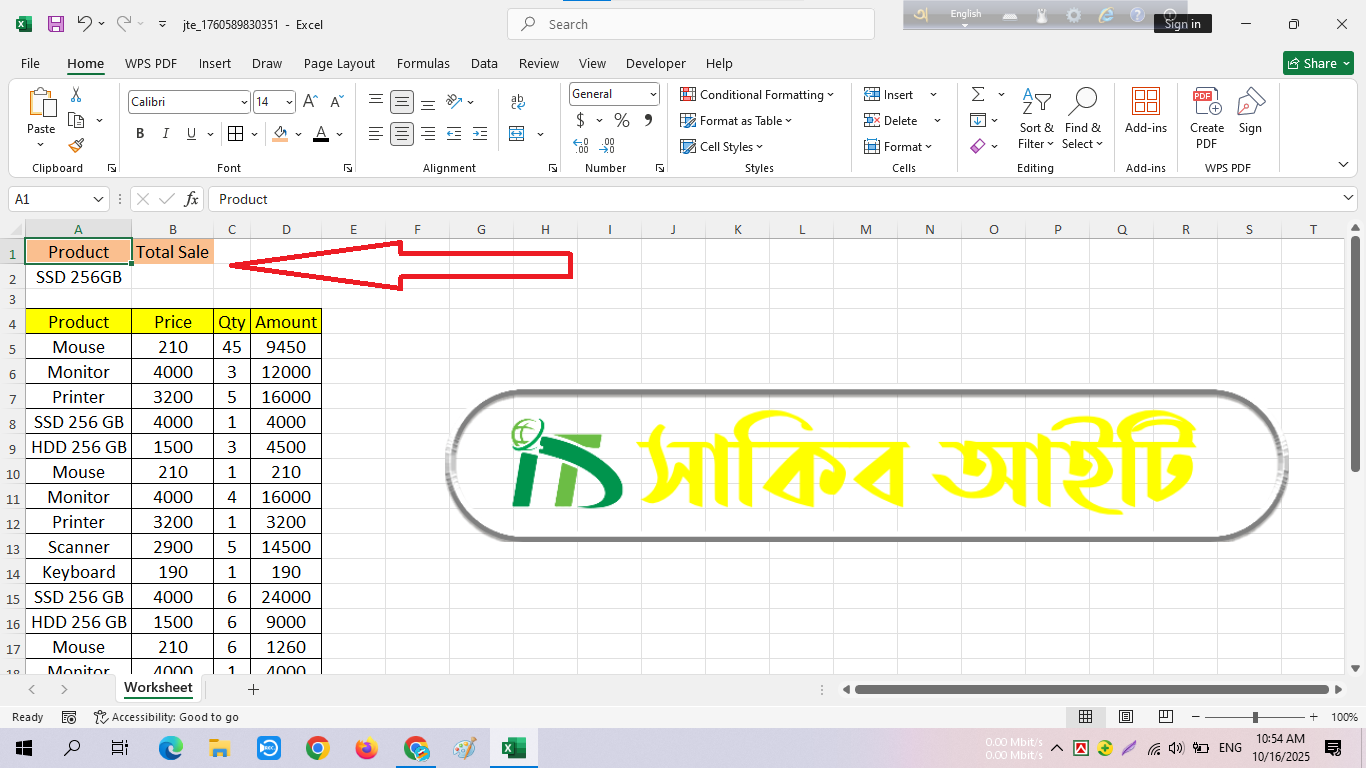Click the Percent Style icon
Image resolution: width=1366 pixels, height=768 pixels.
coord(622,121)
